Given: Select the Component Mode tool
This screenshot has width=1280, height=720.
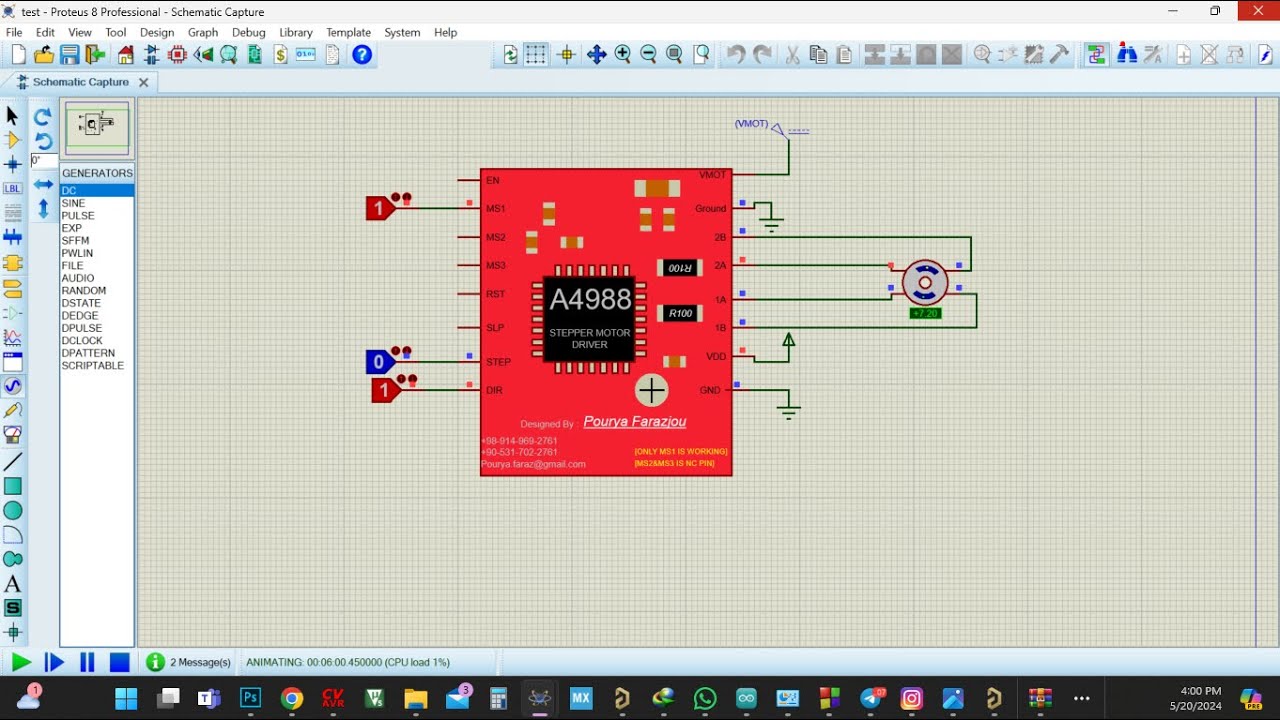Looking at the screenshot, I should [13, 140].
